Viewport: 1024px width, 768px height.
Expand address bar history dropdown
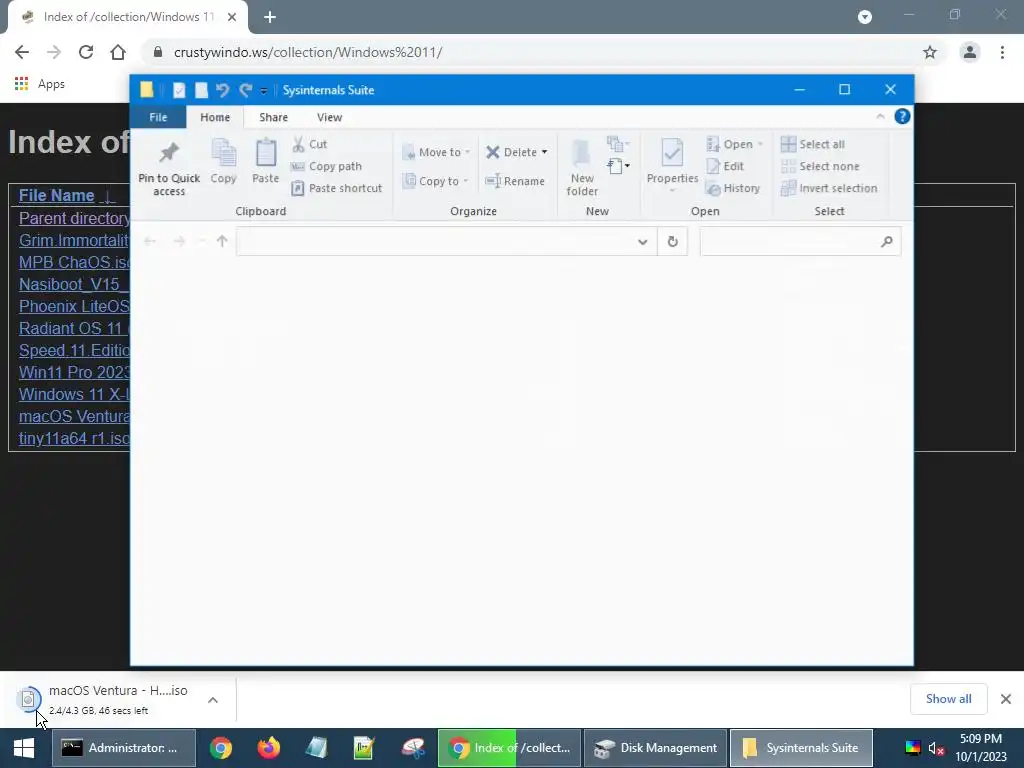pos(643,242)
